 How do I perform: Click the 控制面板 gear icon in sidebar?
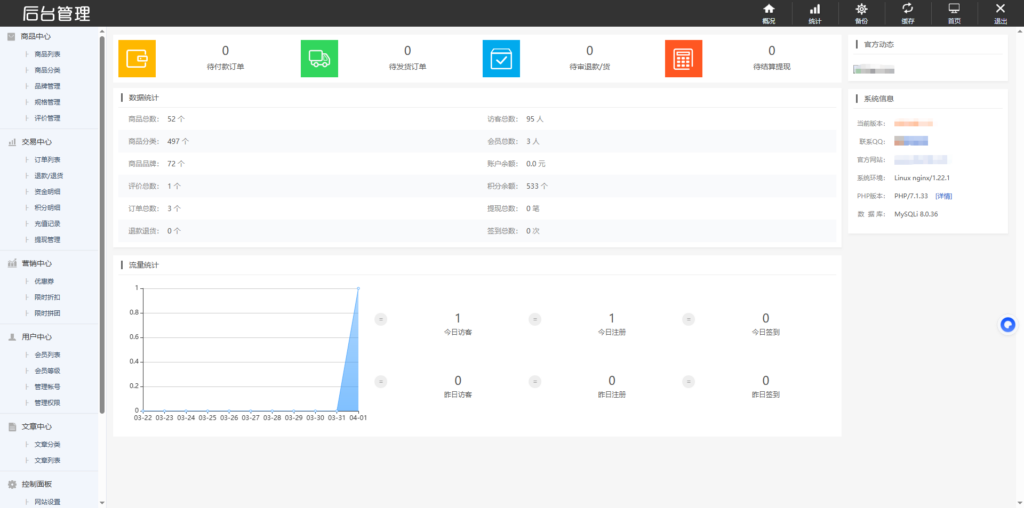12,484
